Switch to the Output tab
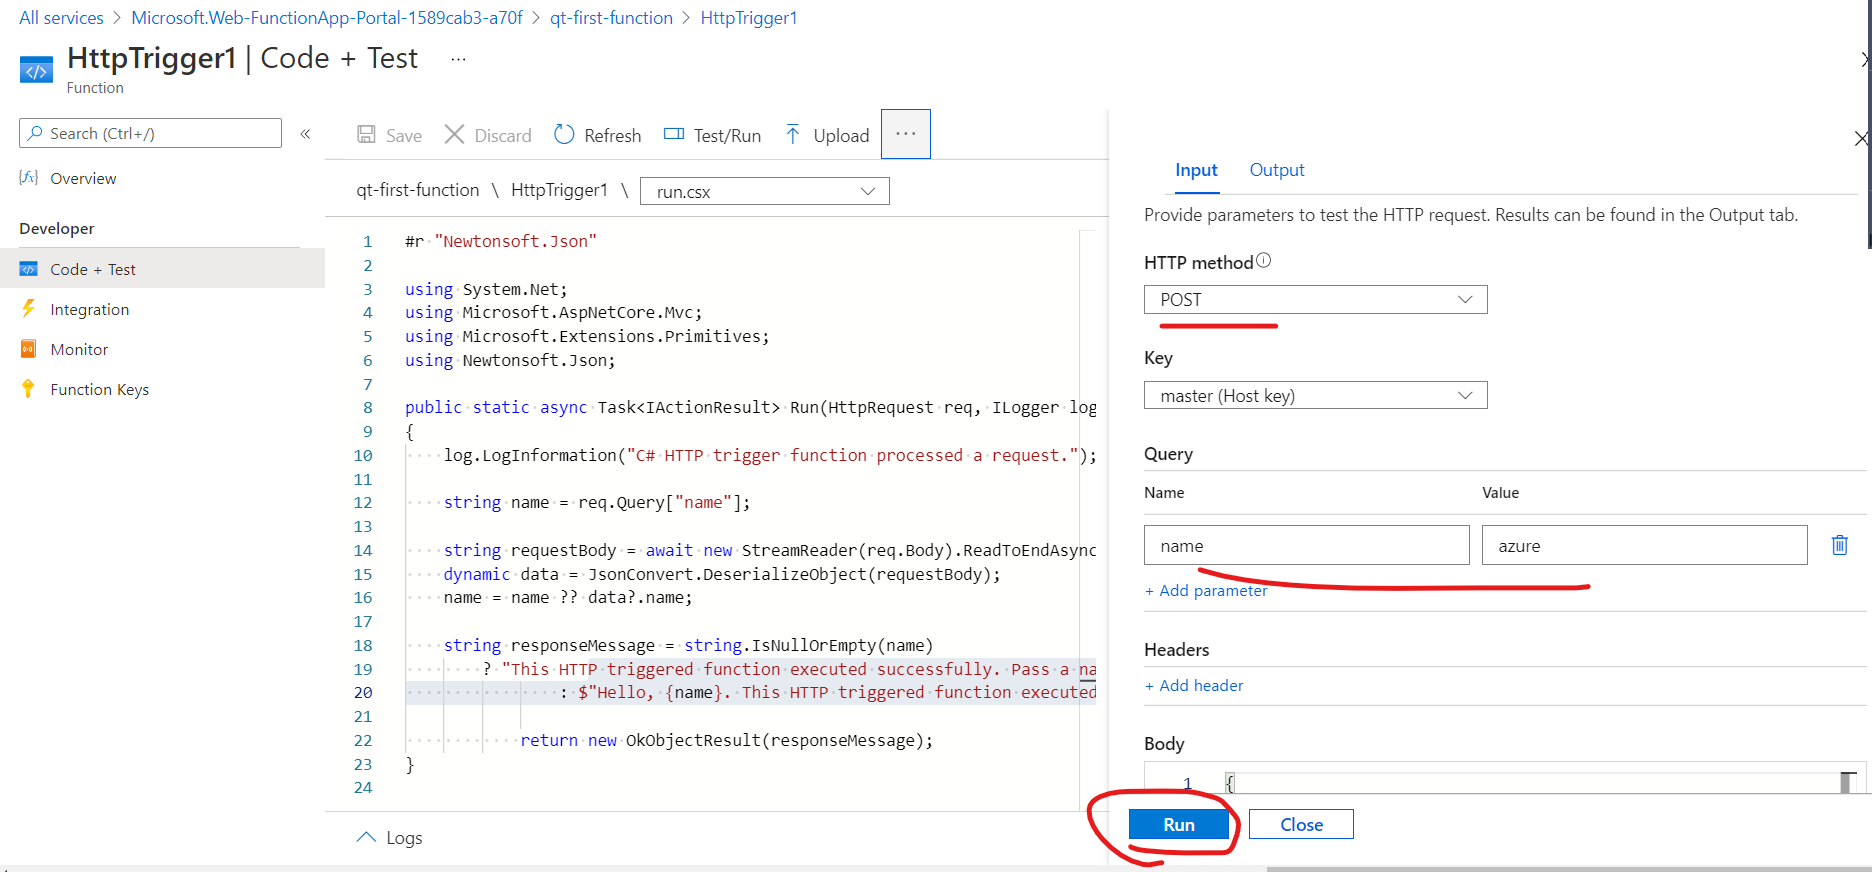 pos(1277,170)
